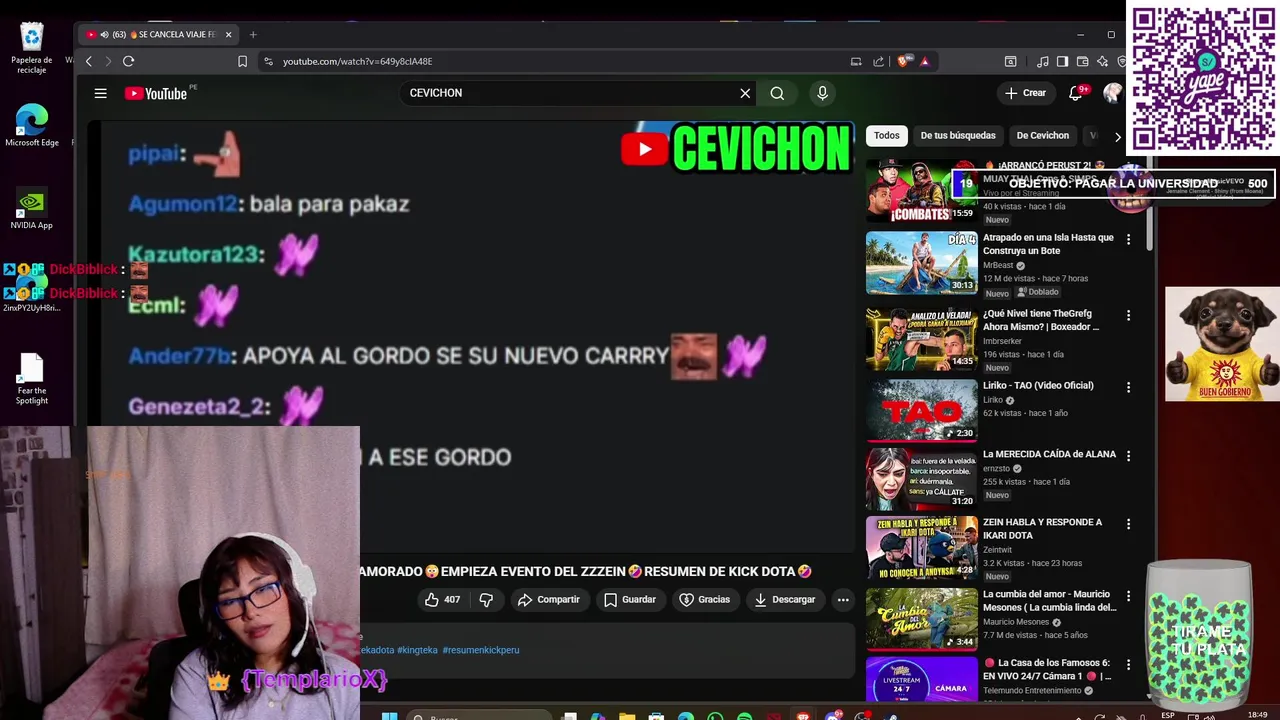This screenshot has width=1280, height=720.
Task: Open the tab search icon in the Brave toolbar
Action: coord(1011,61)
